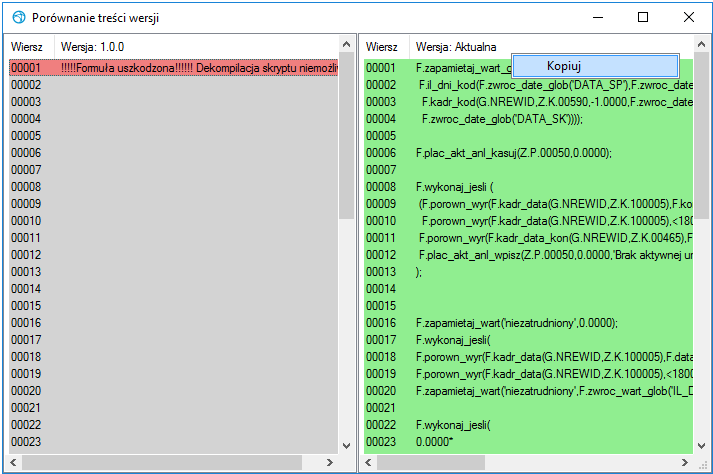This screenshot has height=474, width=713.
Task: Click left pane horizontal scroll left arrow
Action: coord(13,463)
